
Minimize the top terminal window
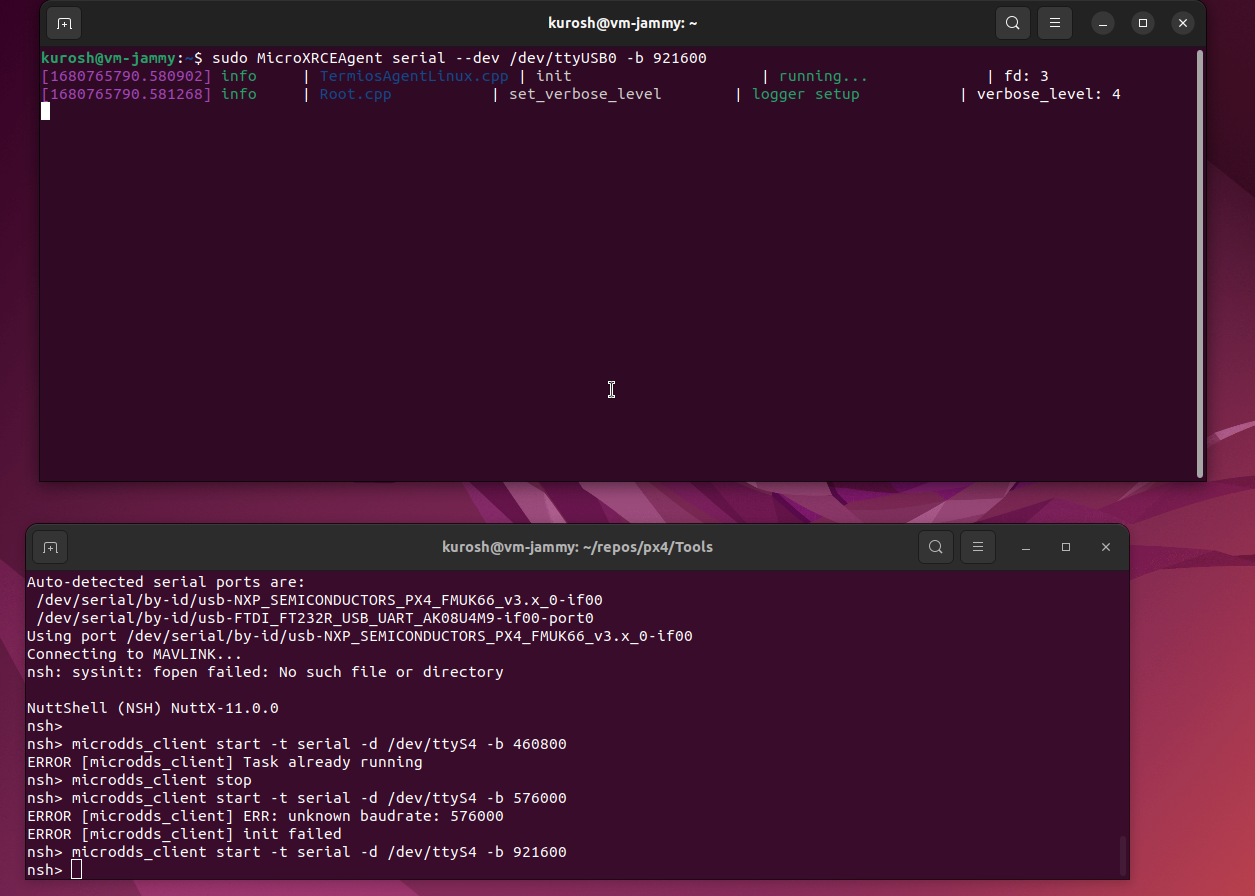coord(1103,23)
